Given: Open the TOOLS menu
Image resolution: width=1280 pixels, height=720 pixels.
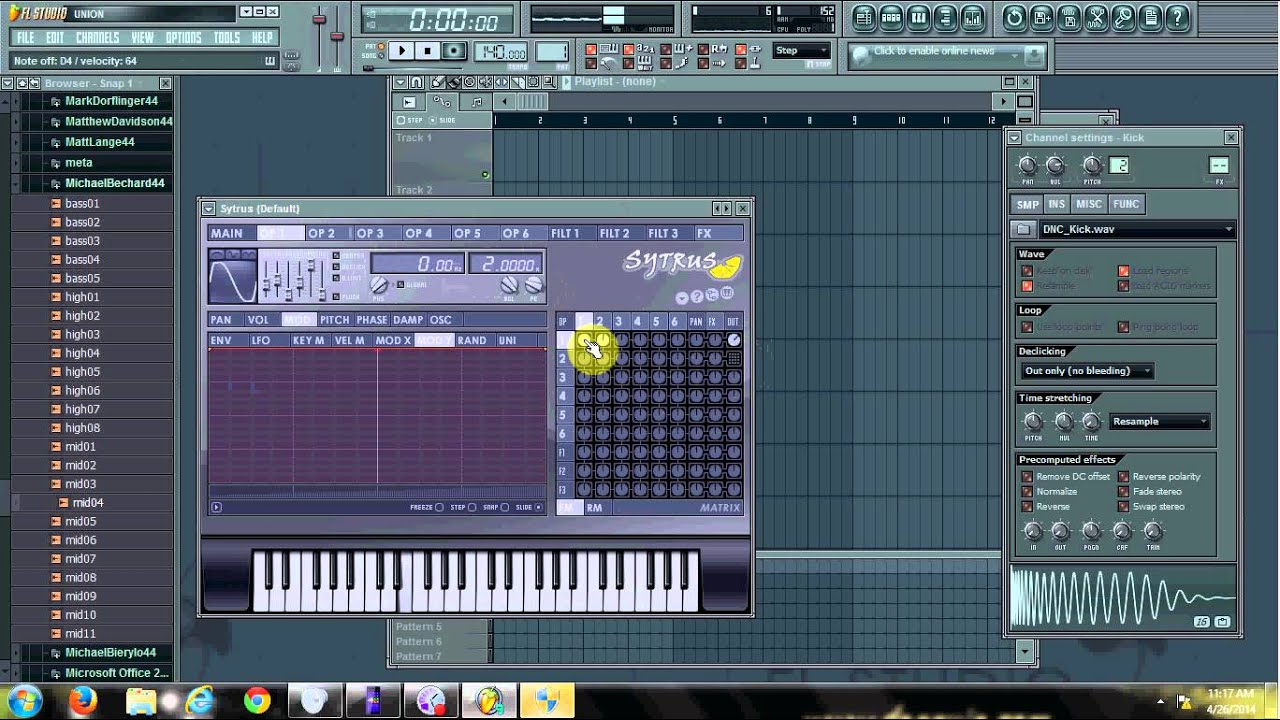Looking at the screenshot, I should click(x=227, y=38).
